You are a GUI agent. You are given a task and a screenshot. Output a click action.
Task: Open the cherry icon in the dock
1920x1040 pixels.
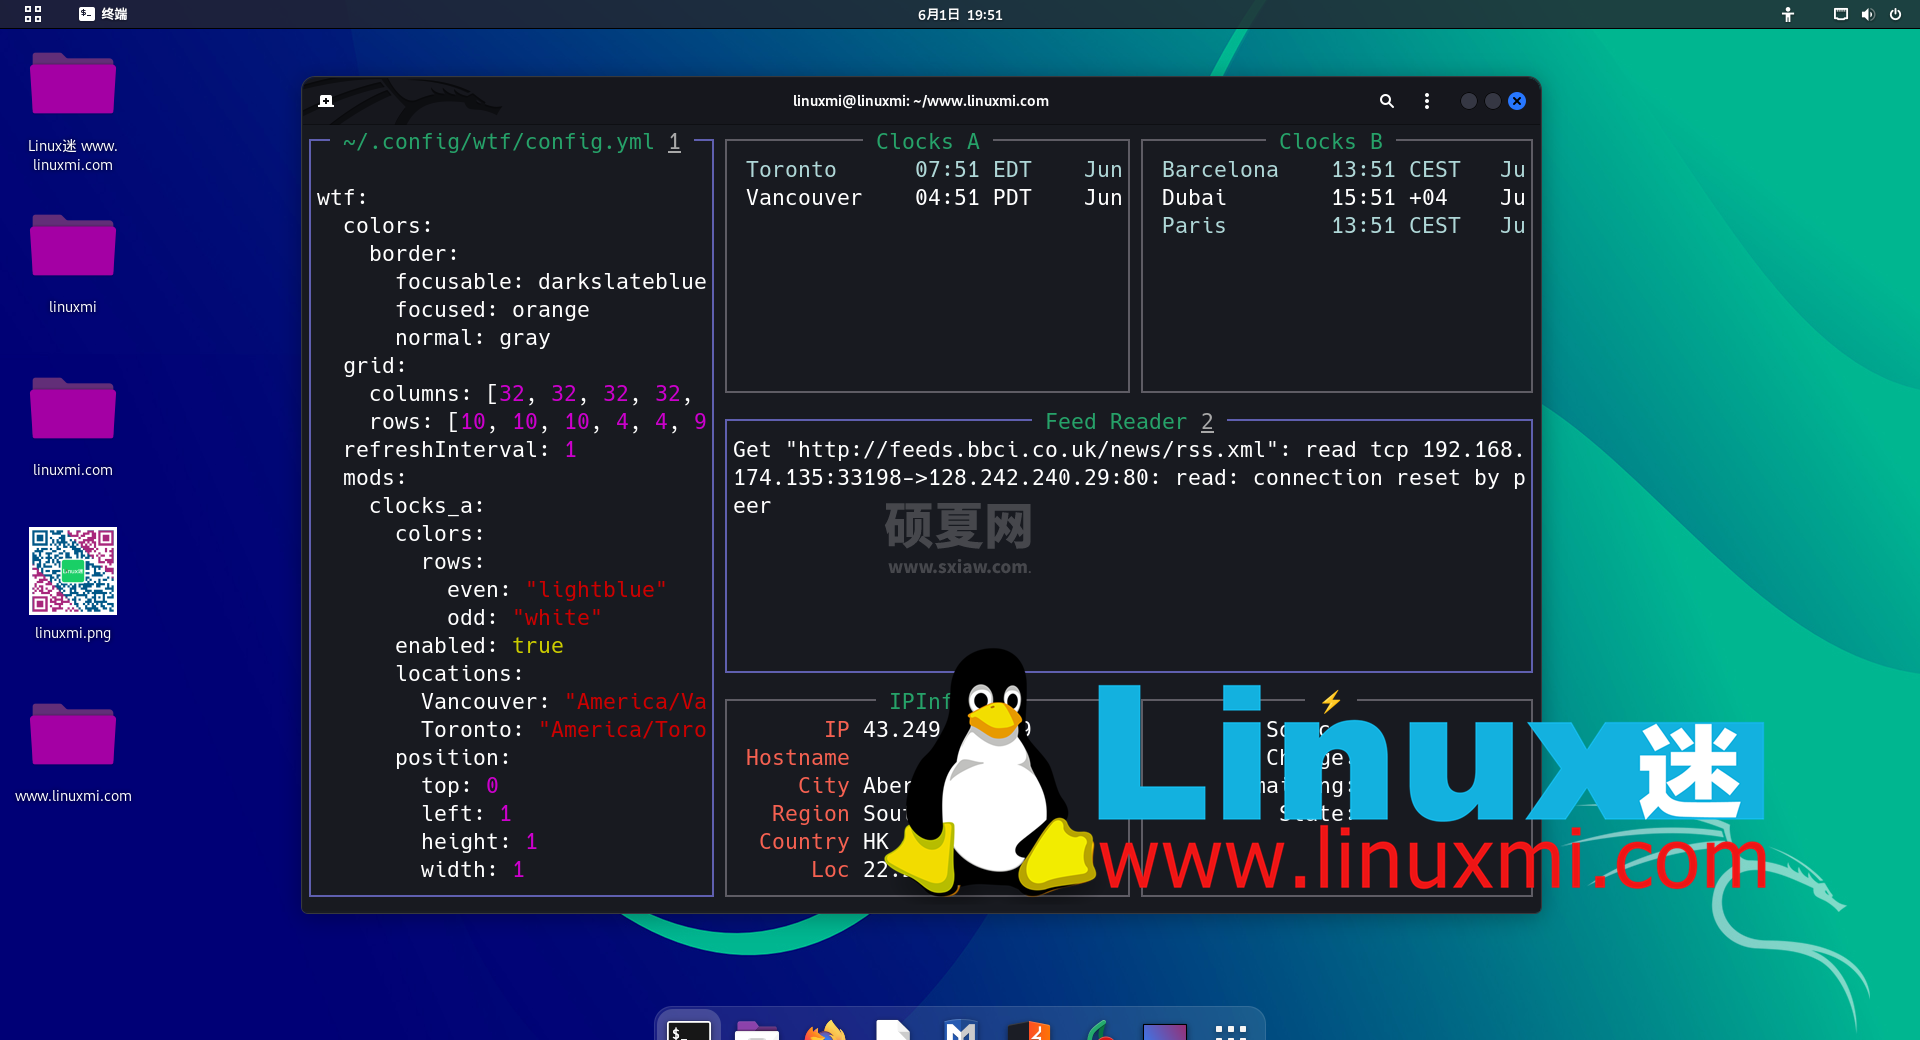coord(1097,1029)
